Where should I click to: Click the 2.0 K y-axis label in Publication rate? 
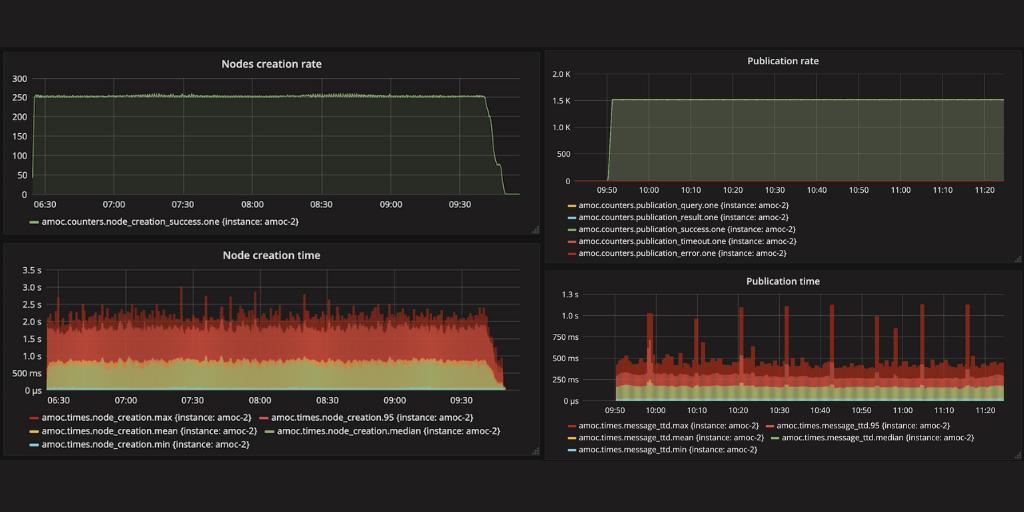point(562,74)
